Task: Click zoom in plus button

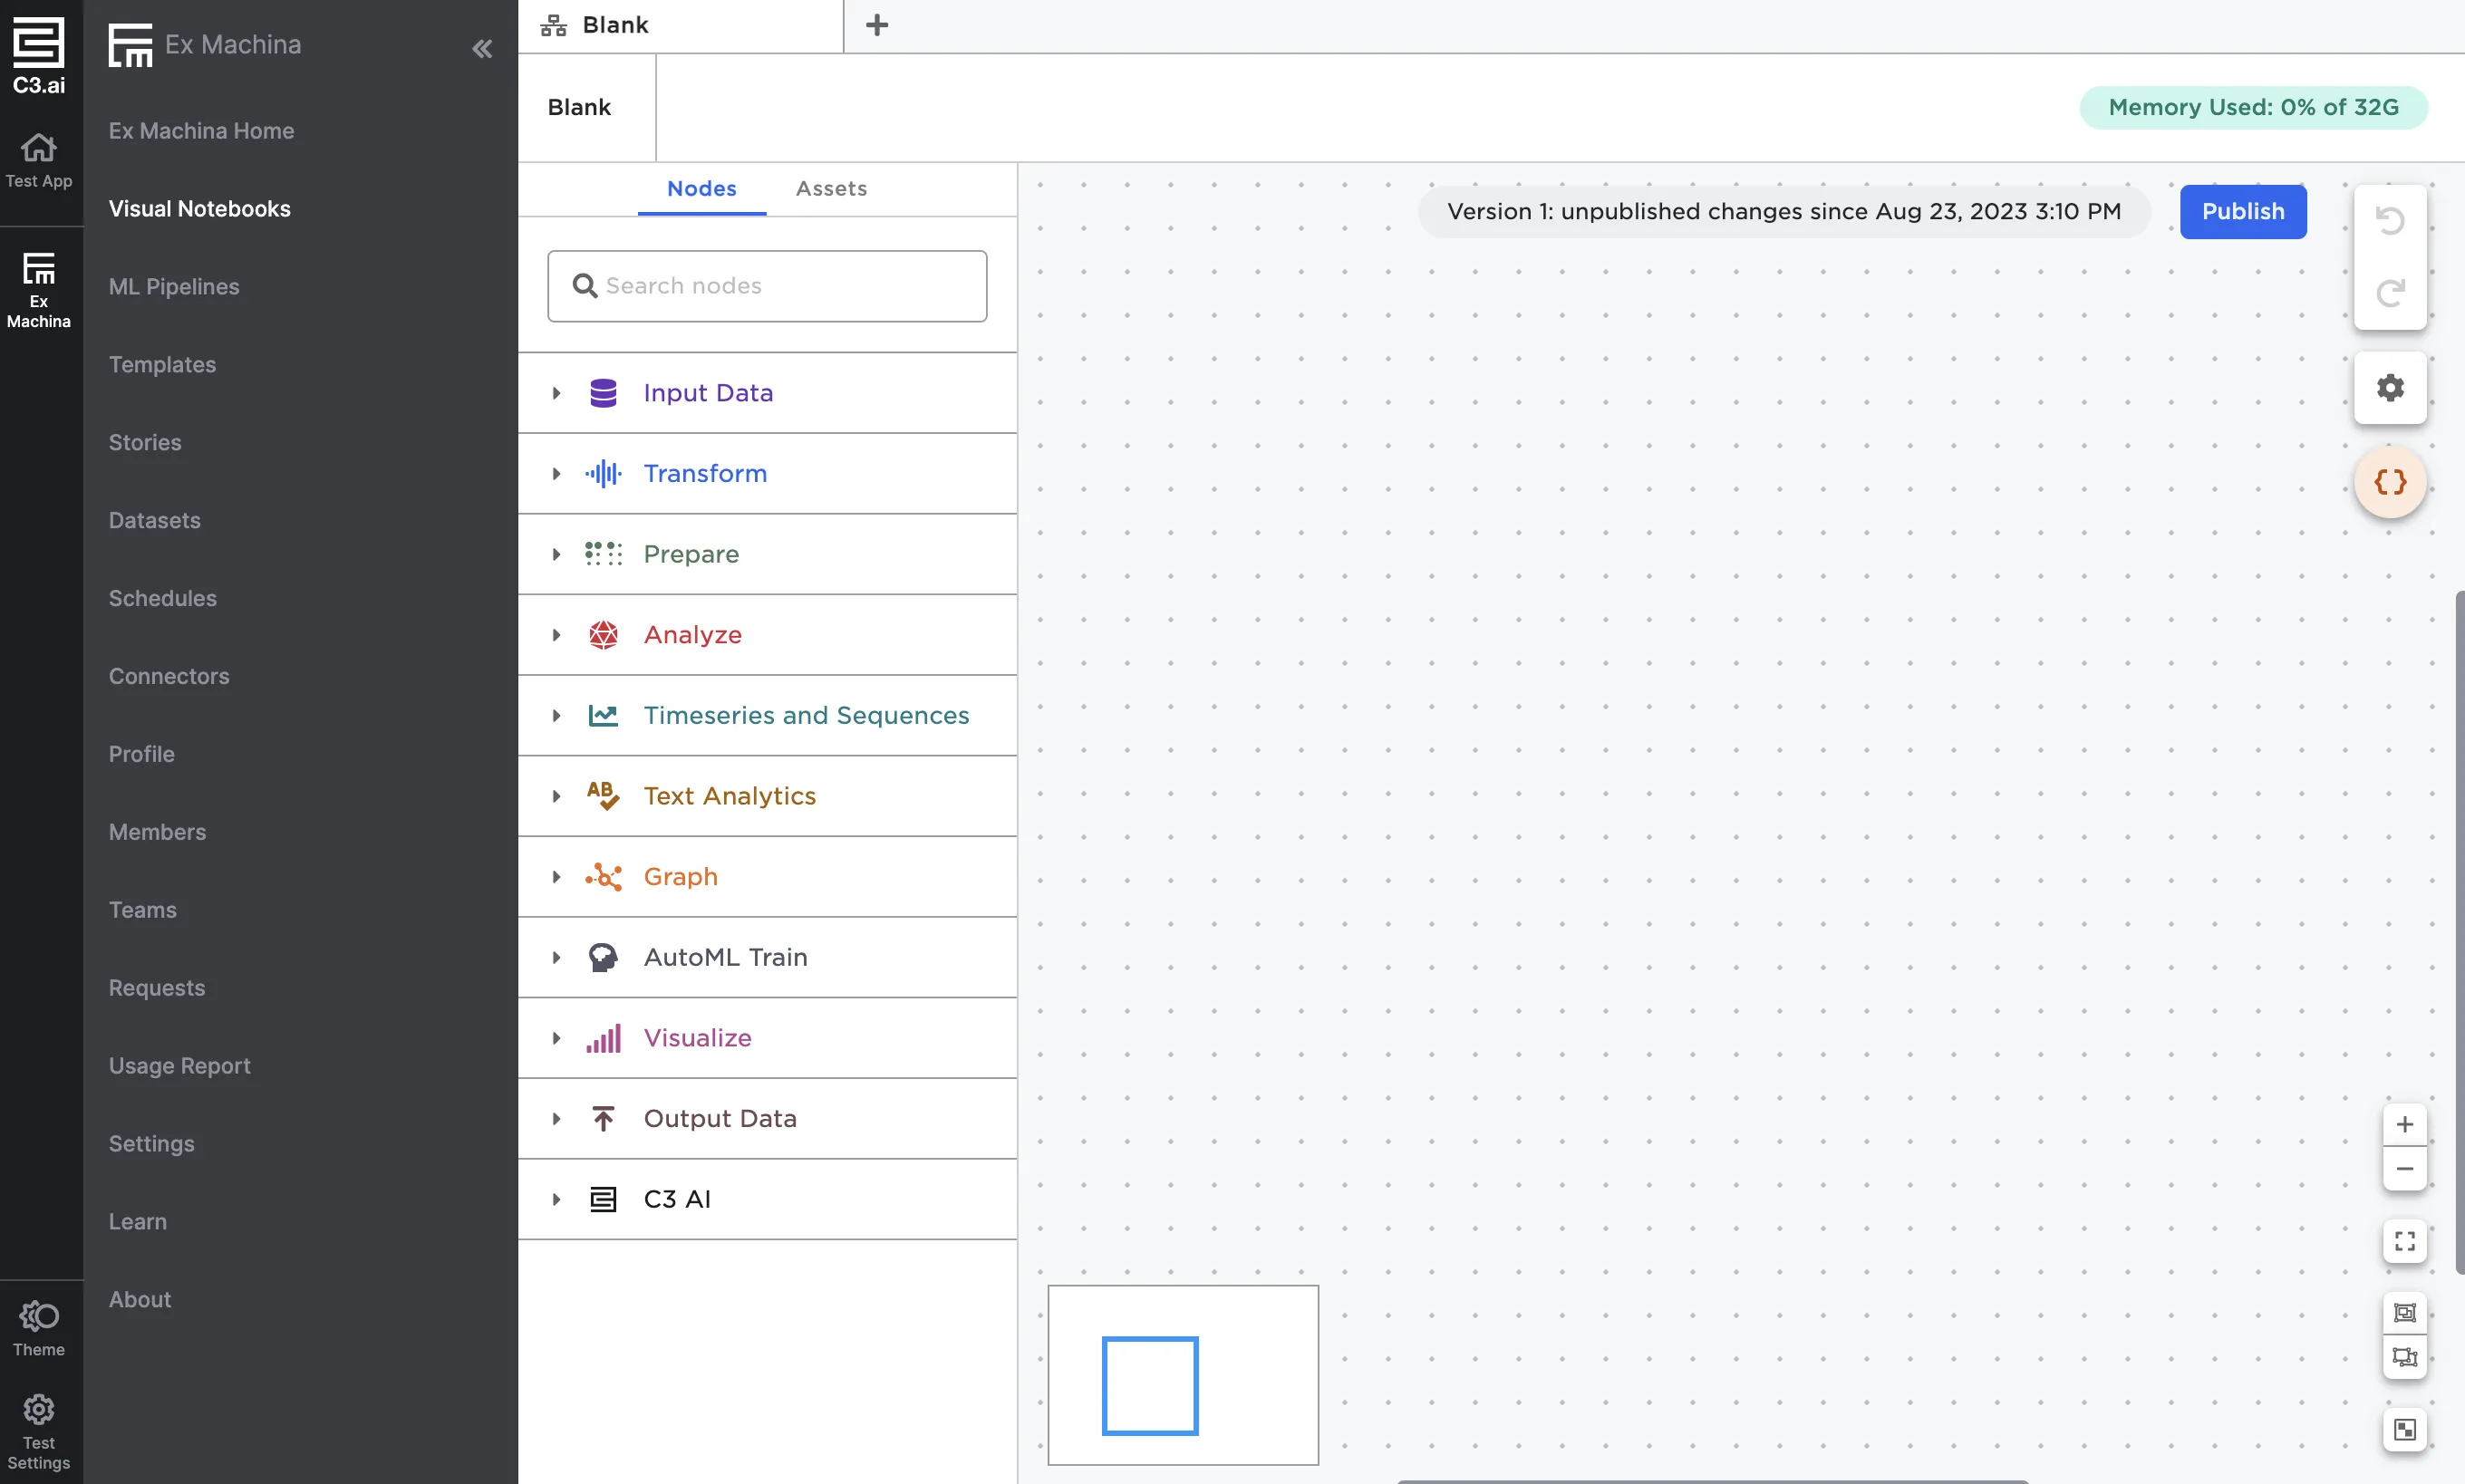Action: (2404, 1124)
